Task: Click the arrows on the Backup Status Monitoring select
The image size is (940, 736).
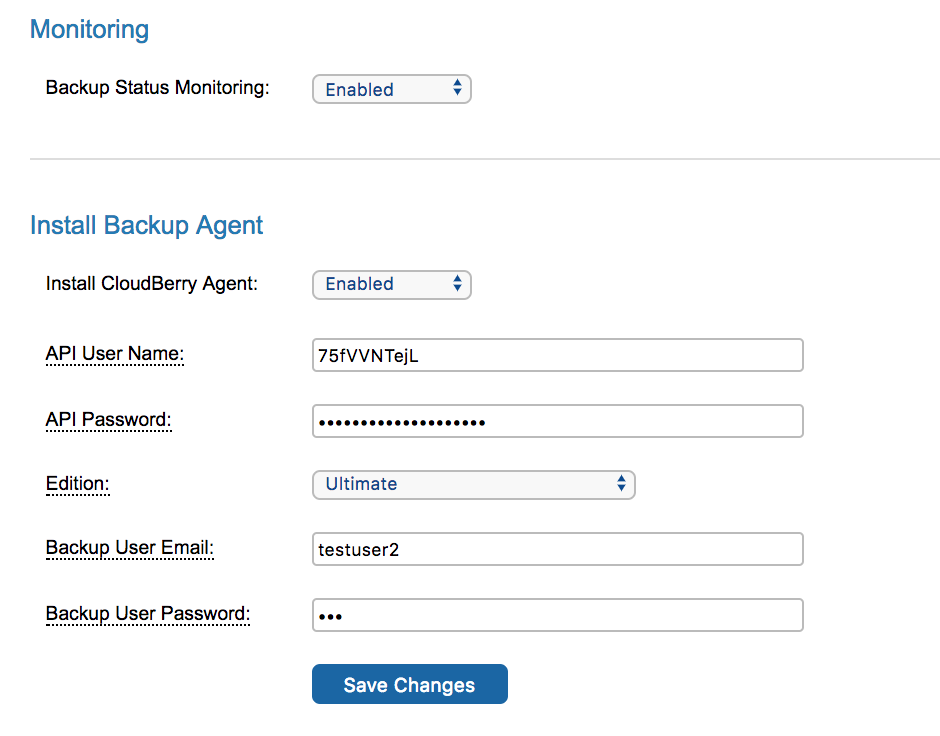Action: (457, 88)
